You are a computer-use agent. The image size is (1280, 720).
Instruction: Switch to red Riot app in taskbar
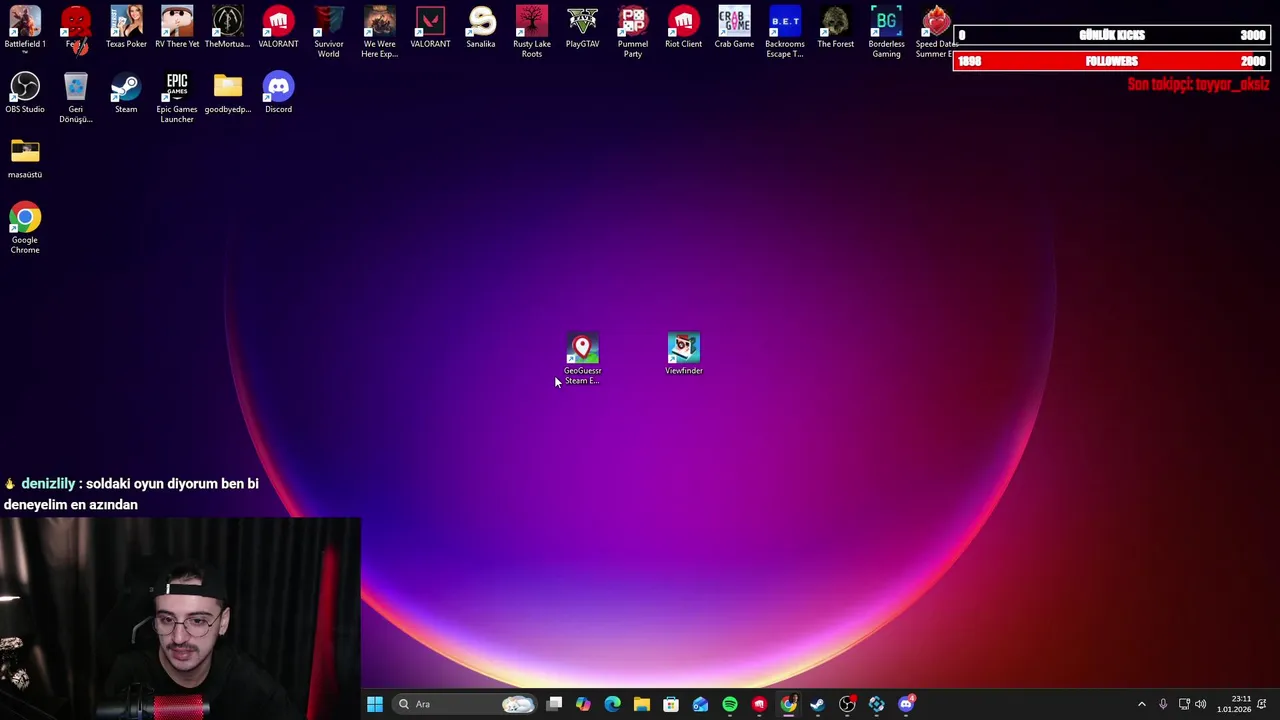click(759, 704)
